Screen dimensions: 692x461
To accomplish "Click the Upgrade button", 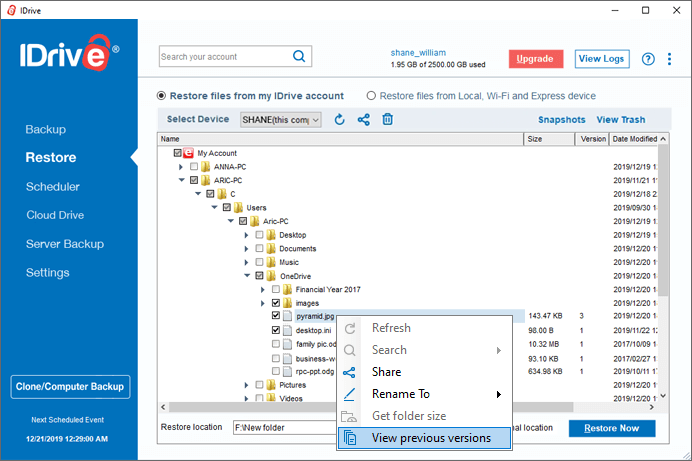I will tap(536, 59).
